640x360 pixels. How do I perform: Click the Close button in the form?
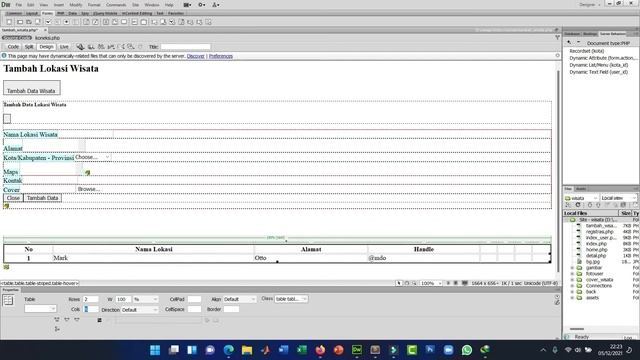pyautogui.click(x=13, y=198)
